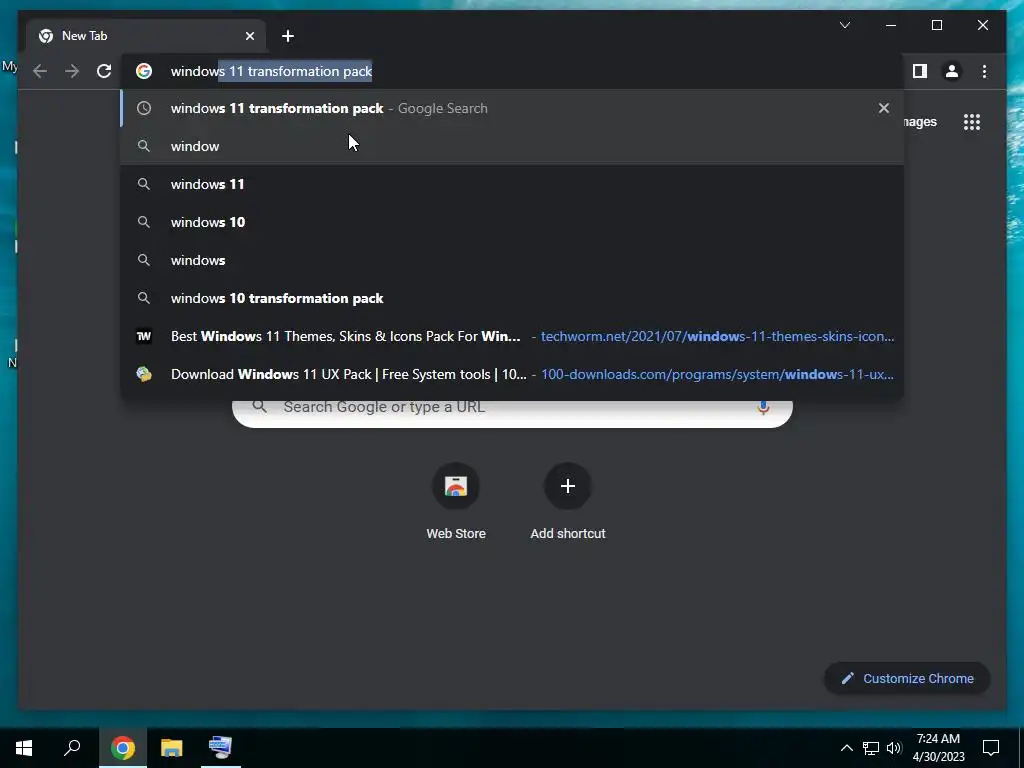Open File Explorer from the taskbar
This screenshot has width=1024, height=768.
[172, 748]
